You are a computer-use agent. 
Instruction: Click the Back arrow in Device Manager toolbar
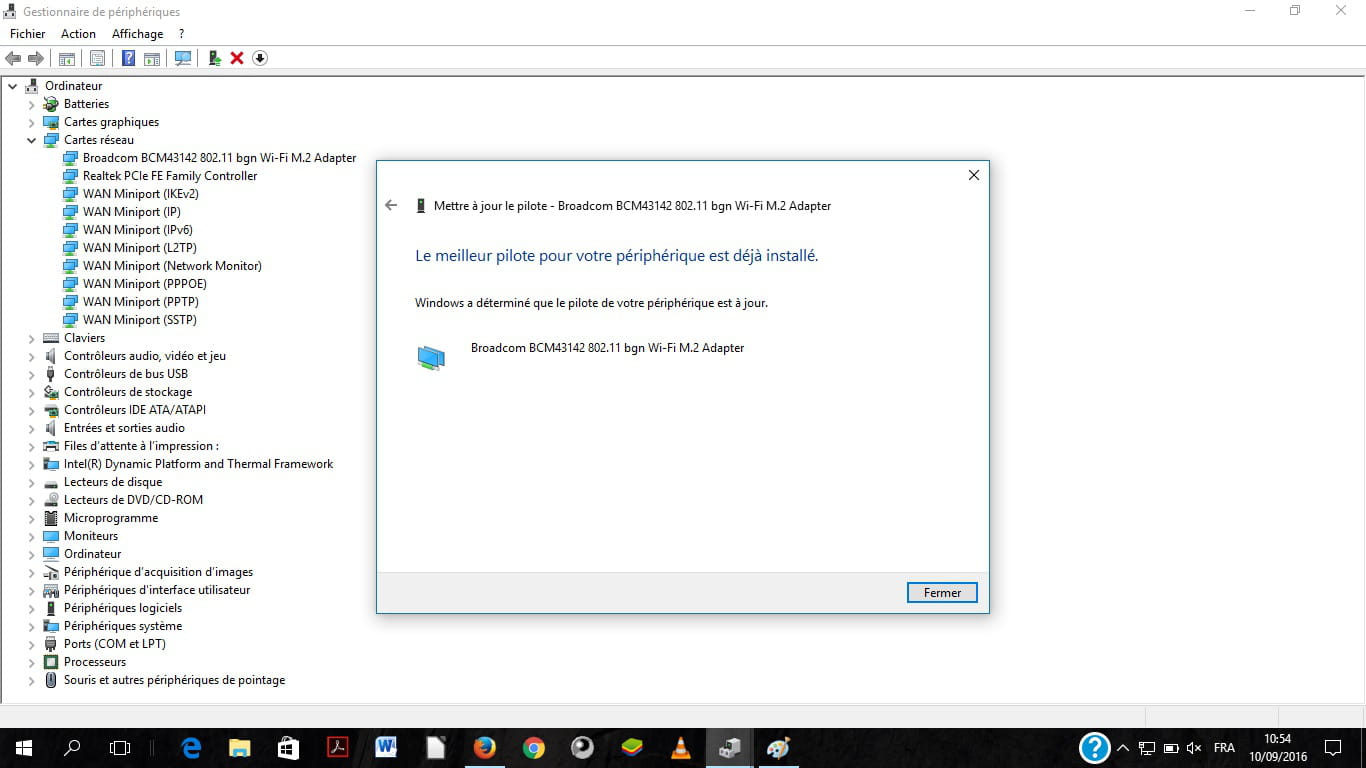(x=13, y=58)
